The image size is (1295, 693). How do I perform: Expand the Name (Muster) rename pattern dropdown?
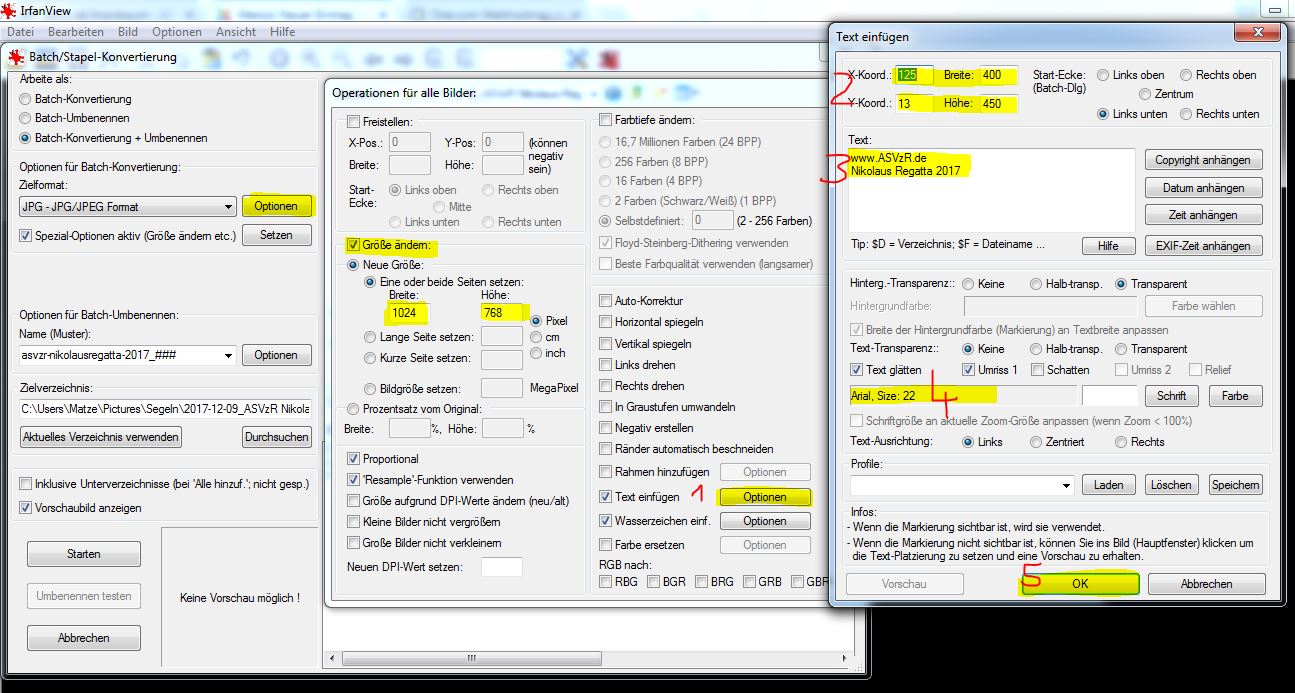click(x=227, y=355)
